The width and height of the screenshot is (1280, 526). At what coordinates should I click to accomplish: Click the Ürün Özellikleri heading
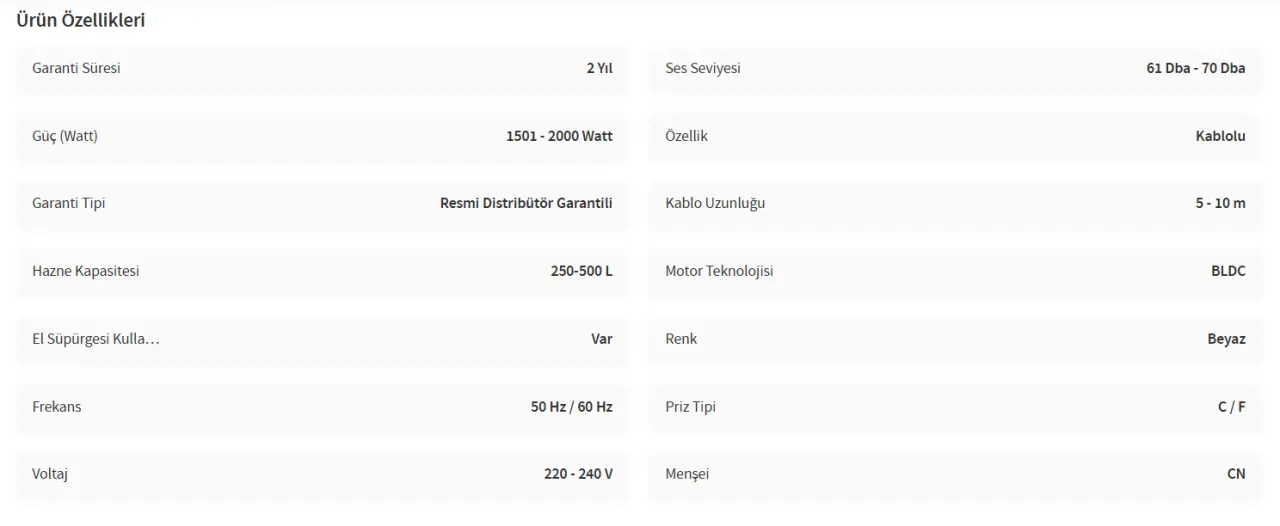click(x=81, y=20)
